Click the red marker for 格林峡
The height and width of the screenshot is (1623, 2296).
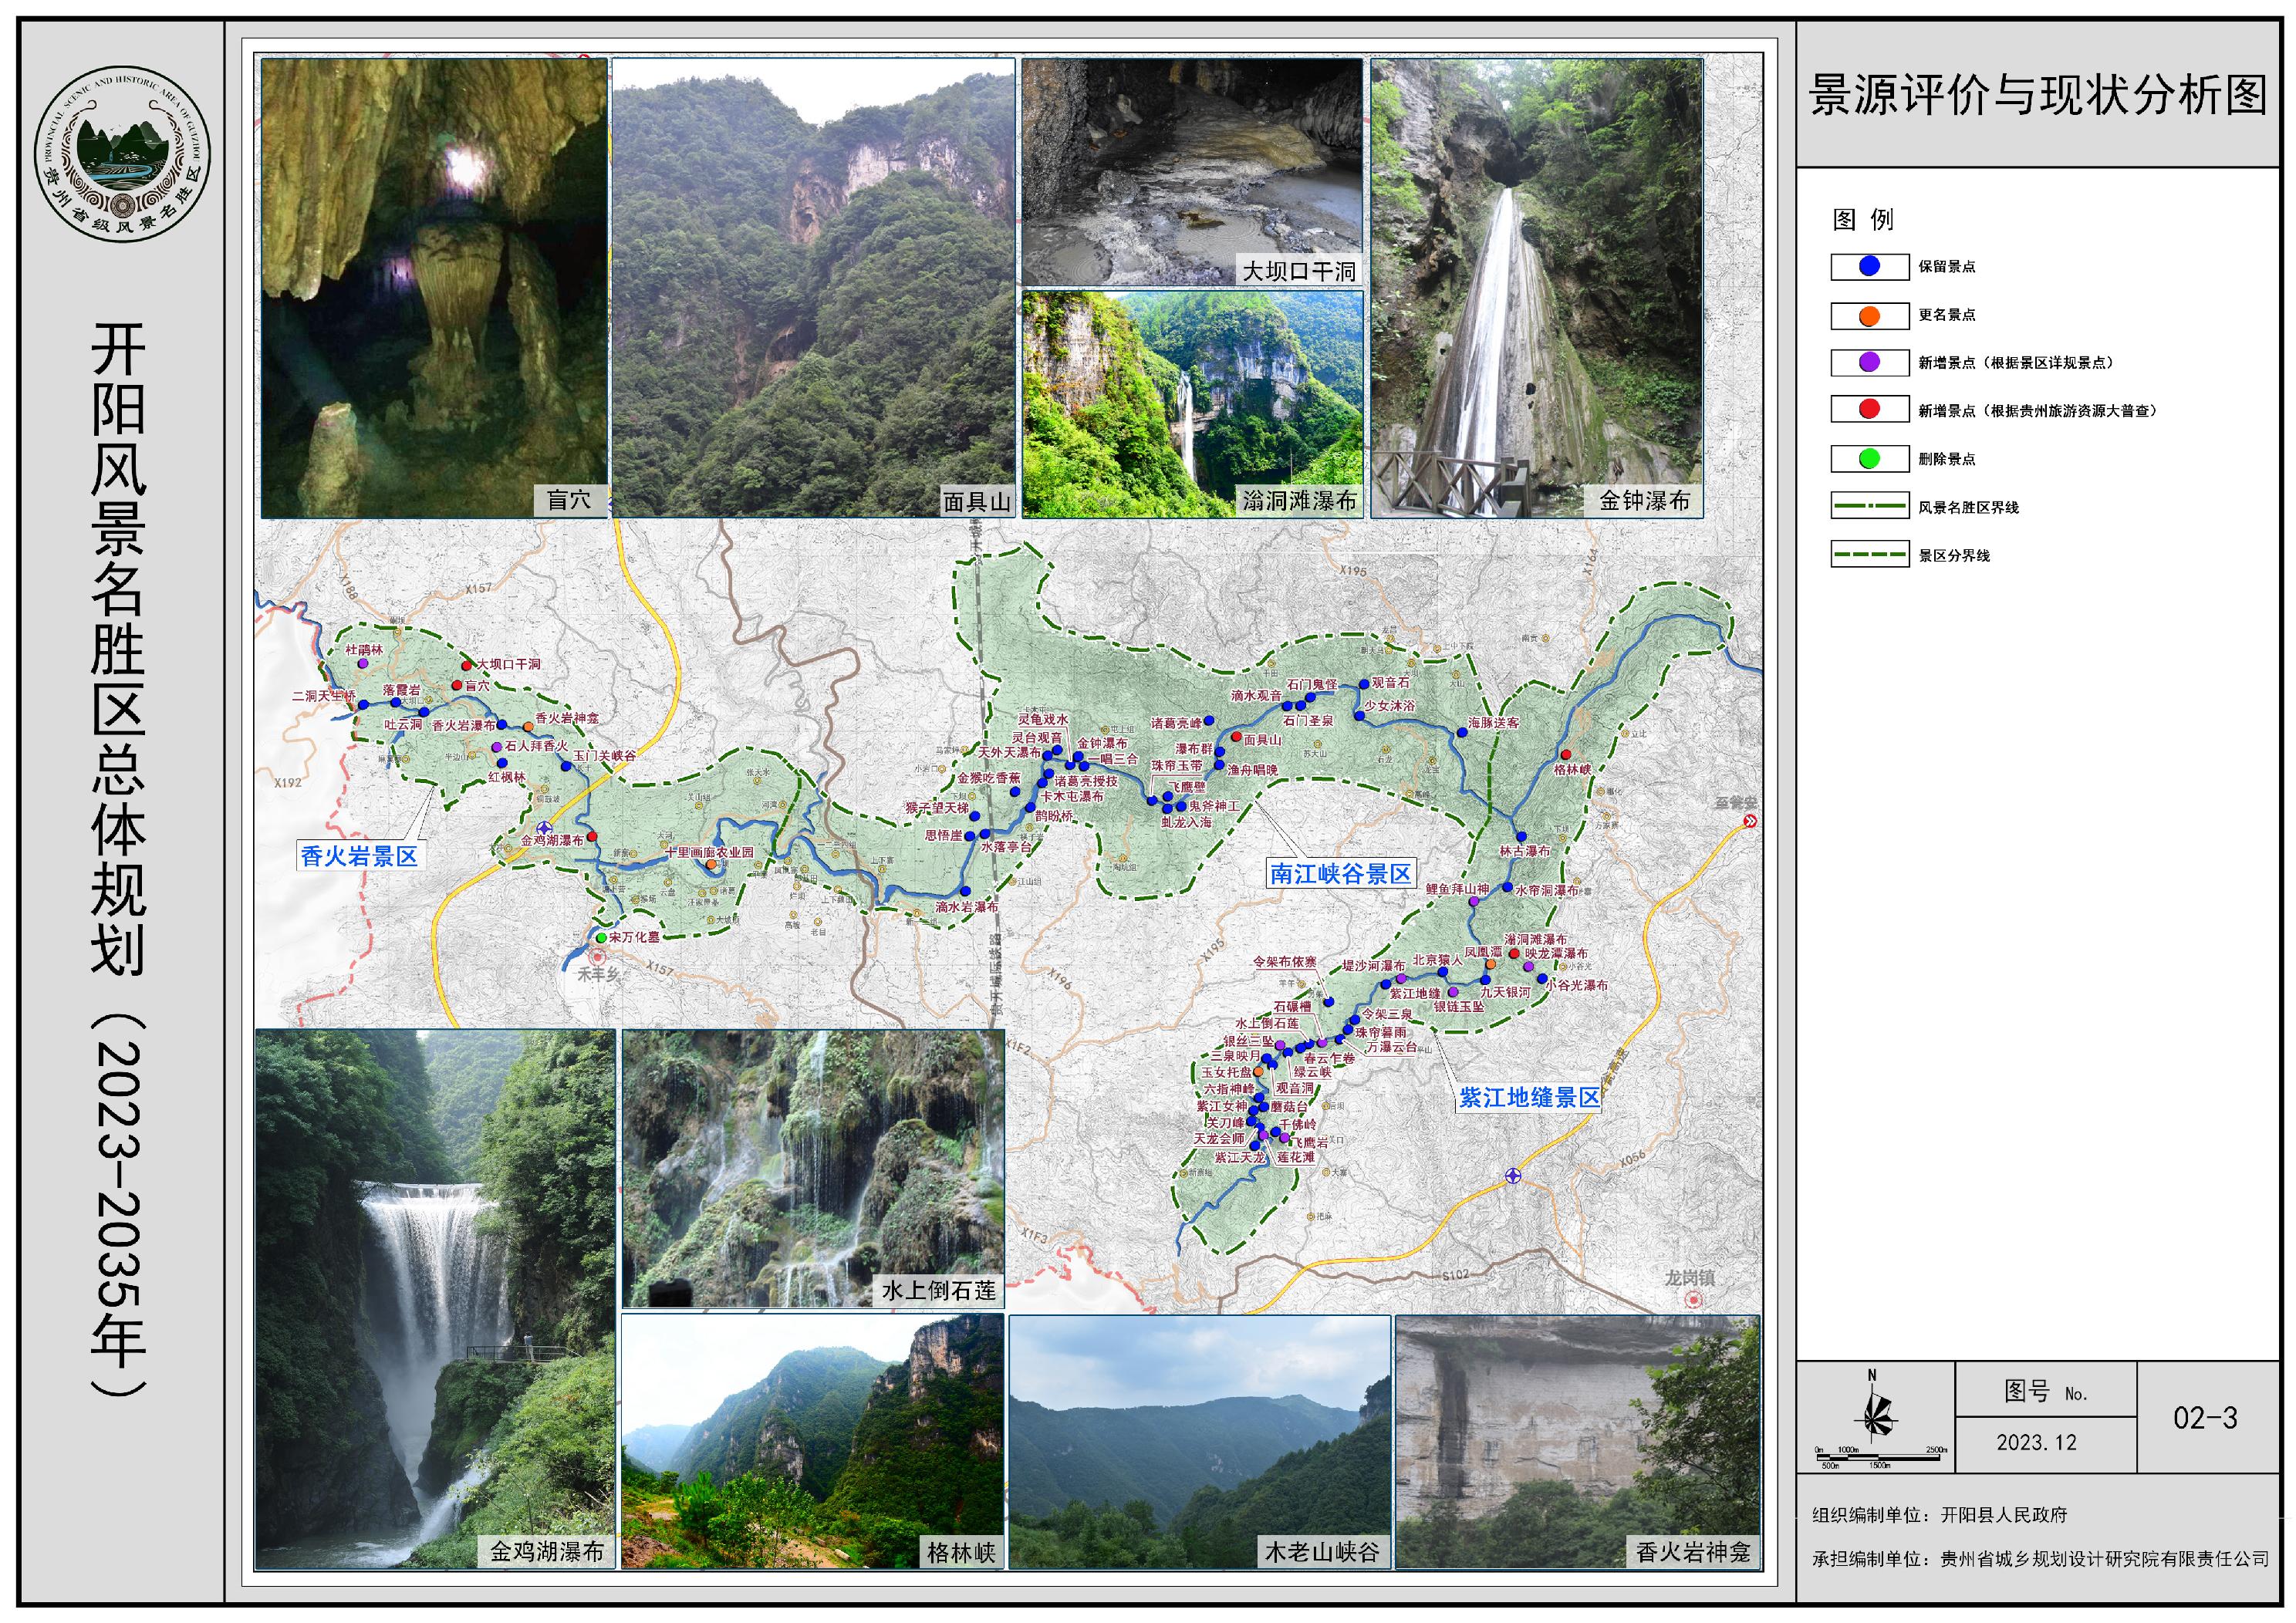(1565, 755)
